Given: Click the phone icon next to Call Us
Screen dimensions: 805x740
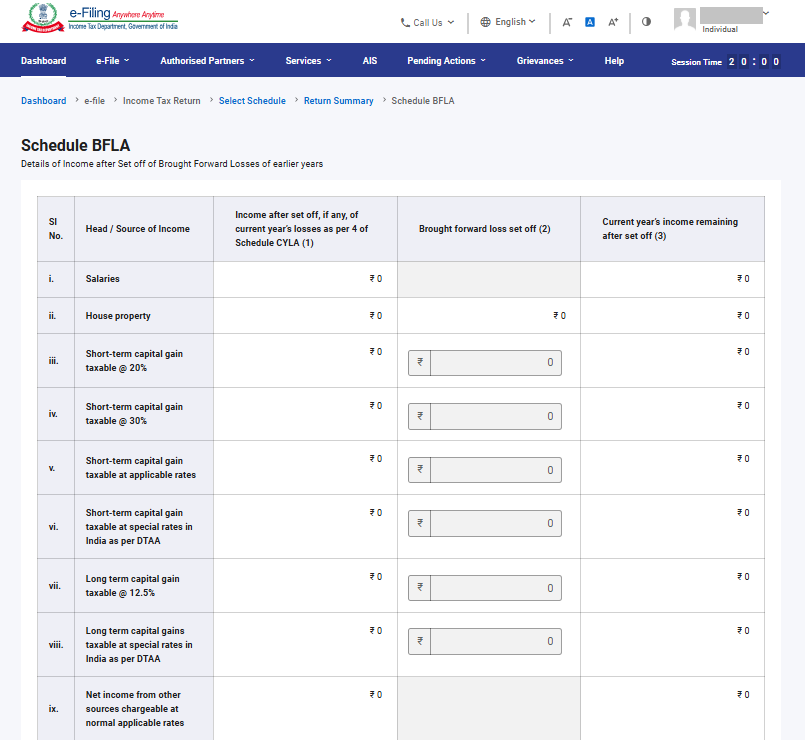Looking at the screenshot, I should [405, 23].
